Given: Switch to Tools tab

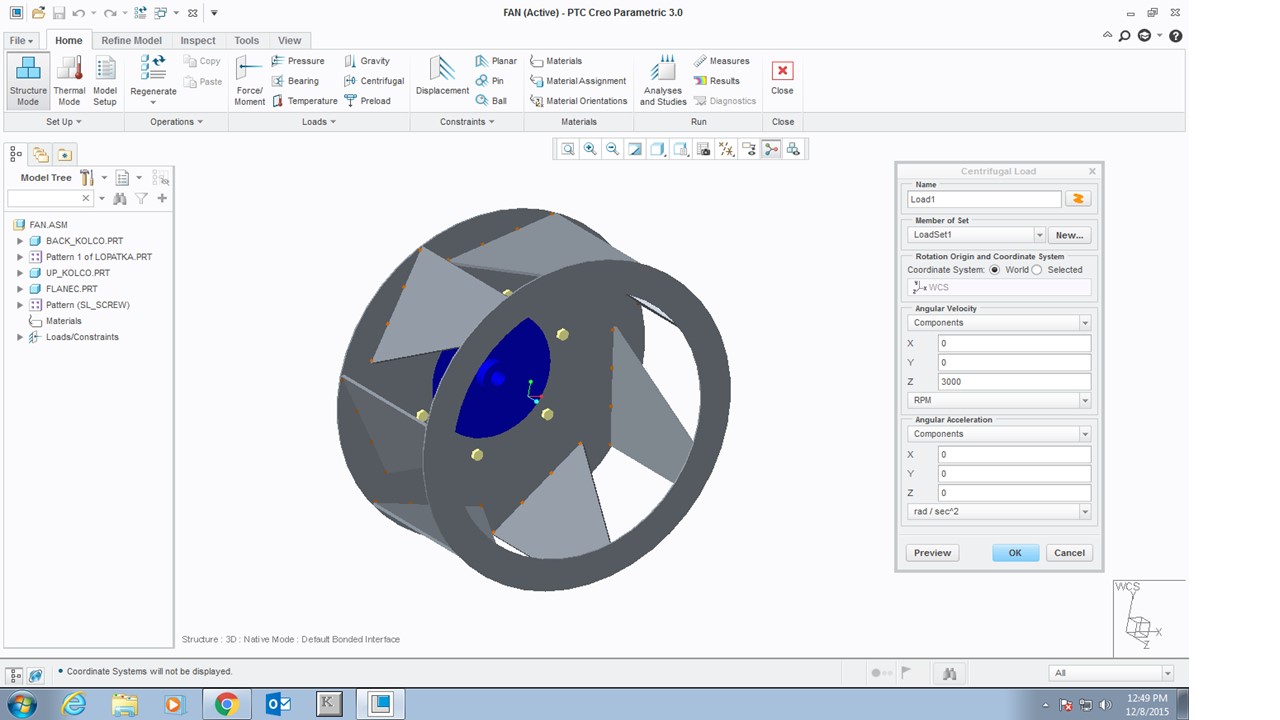Looking at the screenshot, I should (x=246, y=41).
